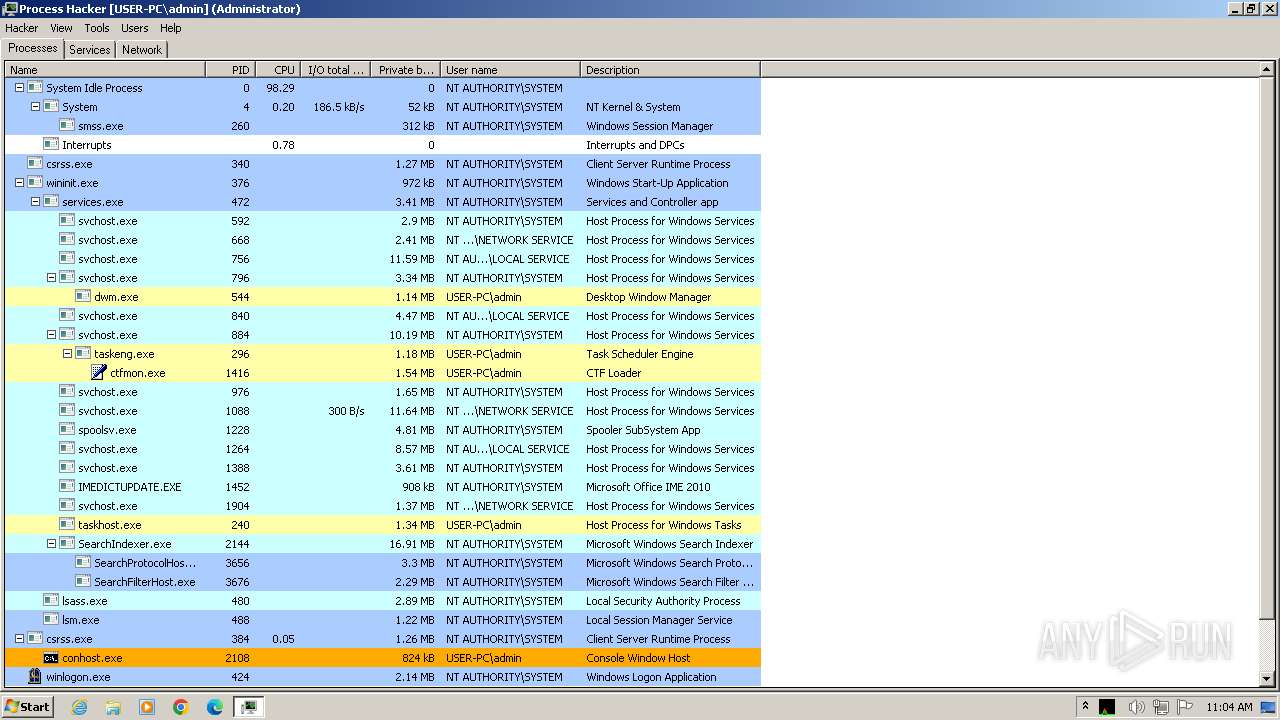Click the conhost.exe console icon
Viewport: 1280px width, 720px height.
pos(51,658)
